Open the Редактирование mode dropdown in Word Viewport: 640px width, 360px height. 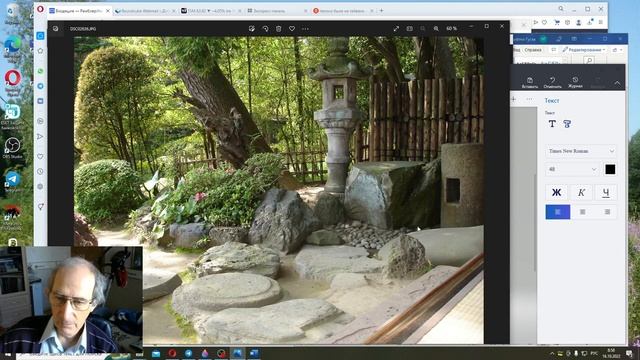584,50
